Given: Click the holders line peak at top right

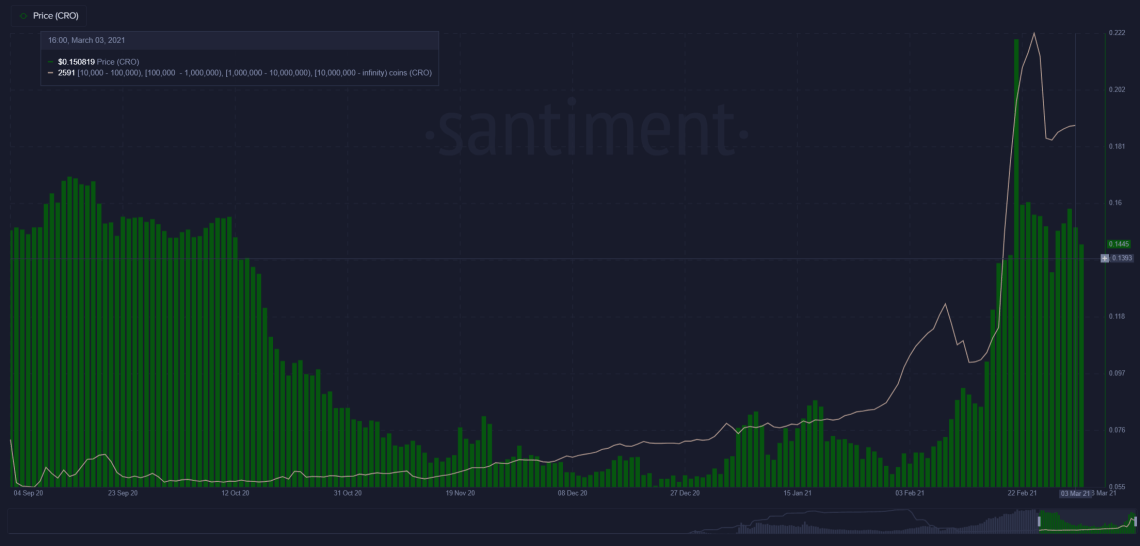Looking at the screenshot, I should (1034, 34).
